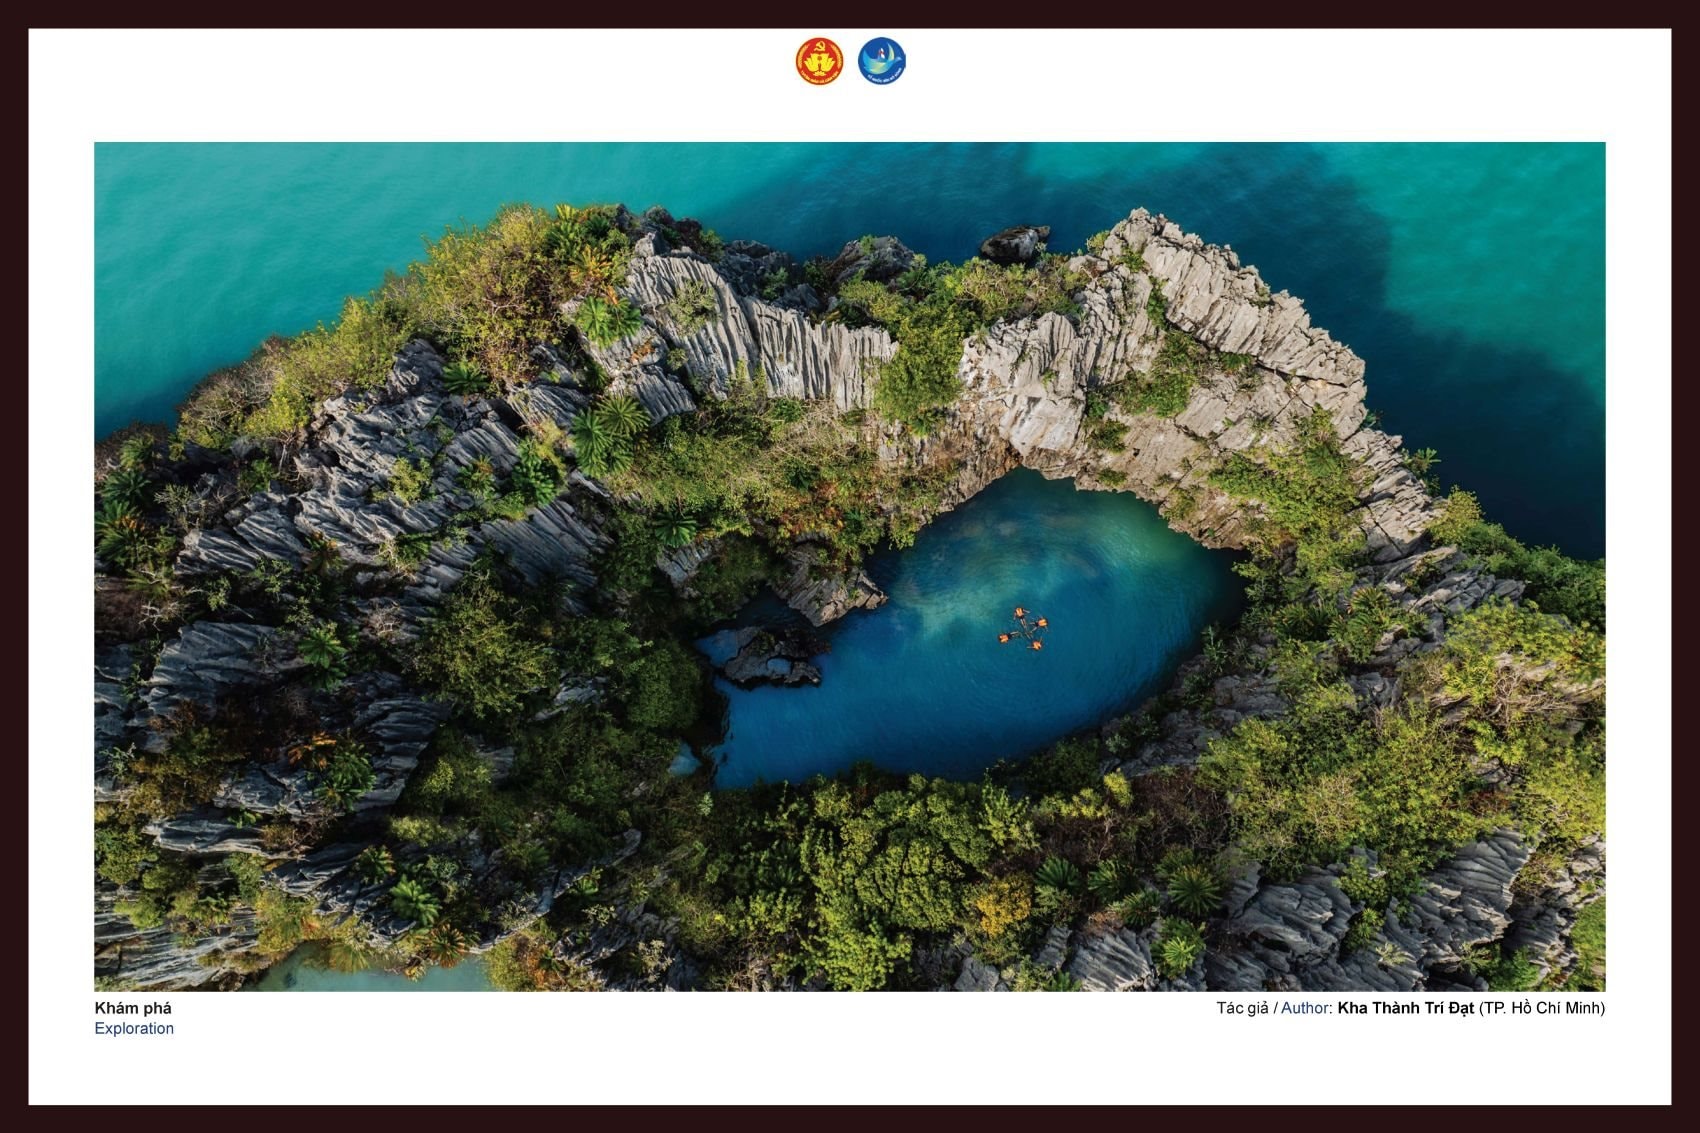Click the red hammer-and-sickle emblem logo
The image size is (1700, 1133).
click(x=819, y=61)
